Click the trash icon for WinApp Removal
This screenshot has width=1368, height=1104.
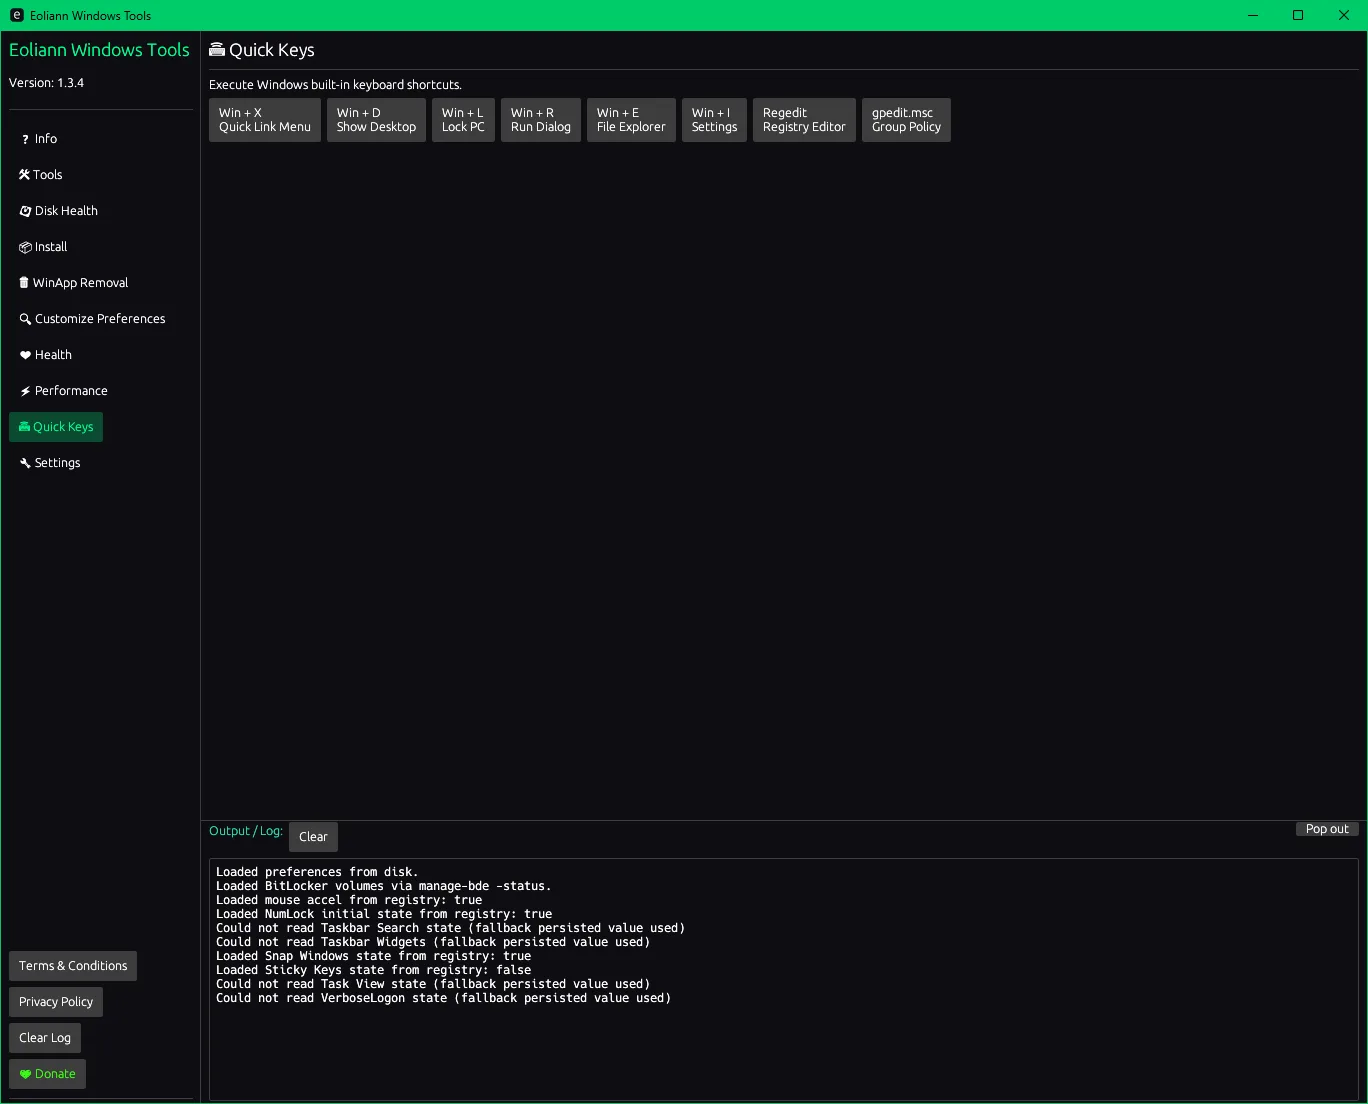point(24,283)
